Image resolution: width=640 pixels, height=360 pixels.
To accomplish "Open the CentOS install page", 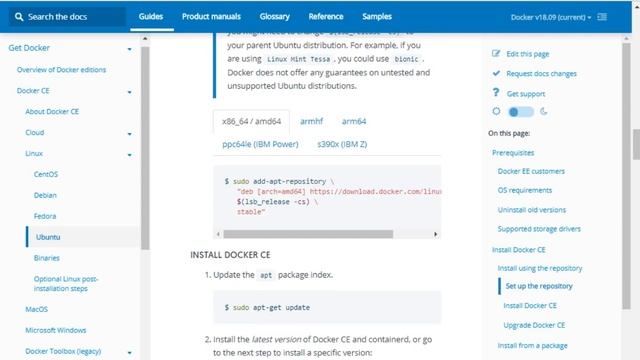I will coord(46,174).
